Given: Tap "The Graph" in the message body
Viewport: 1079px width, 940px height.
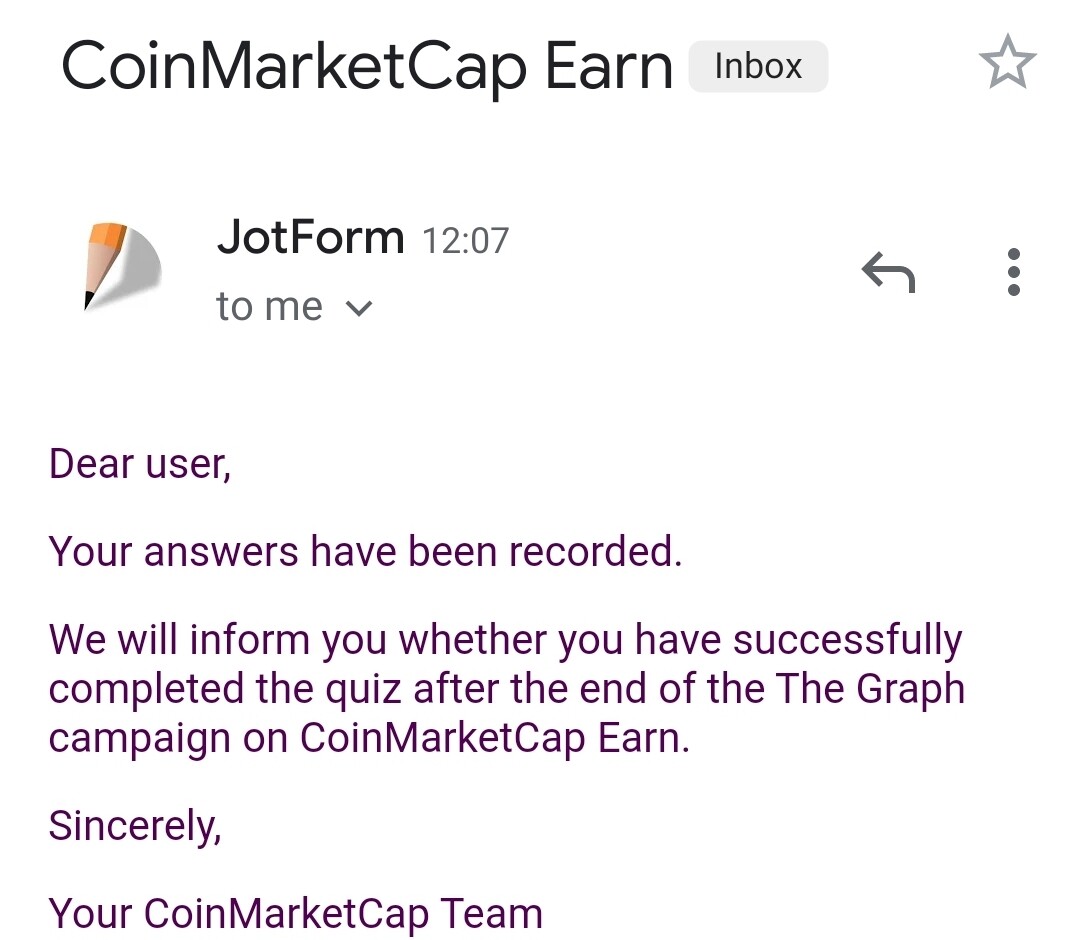Looking at the screenshot, I should (x=870, y=689).
